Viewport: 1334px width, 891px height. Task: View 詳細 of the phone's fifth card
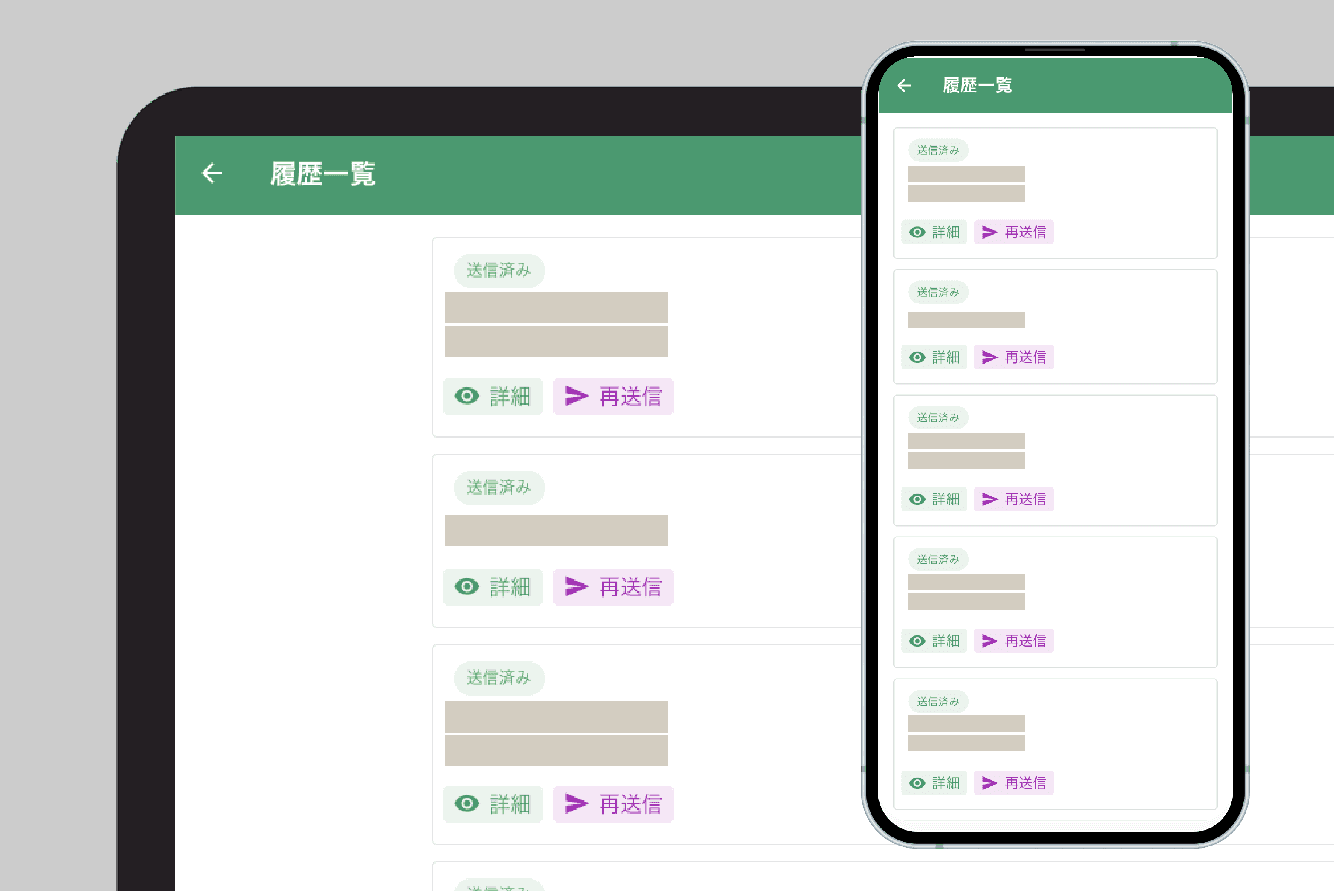click(x=934, y=783)
